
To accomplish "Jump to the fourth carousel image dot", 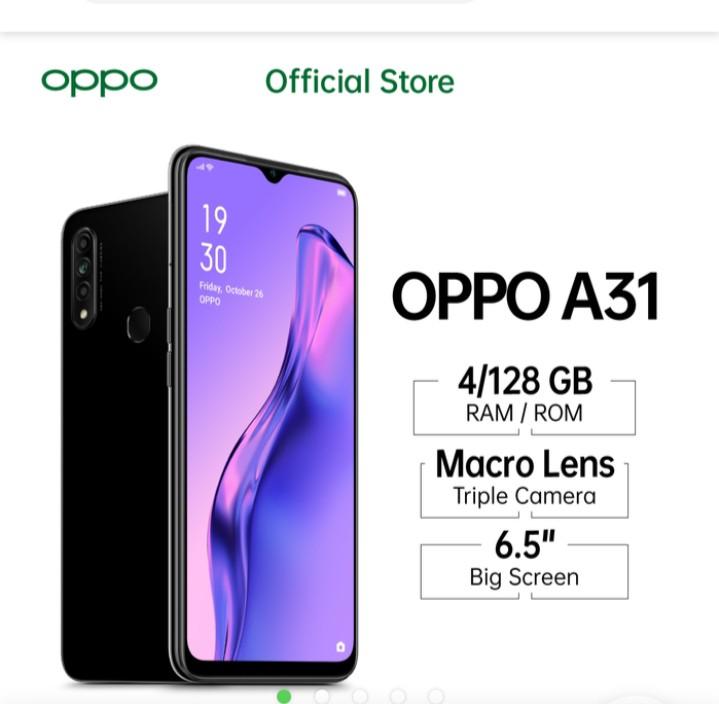I will (x=398, y=696).
